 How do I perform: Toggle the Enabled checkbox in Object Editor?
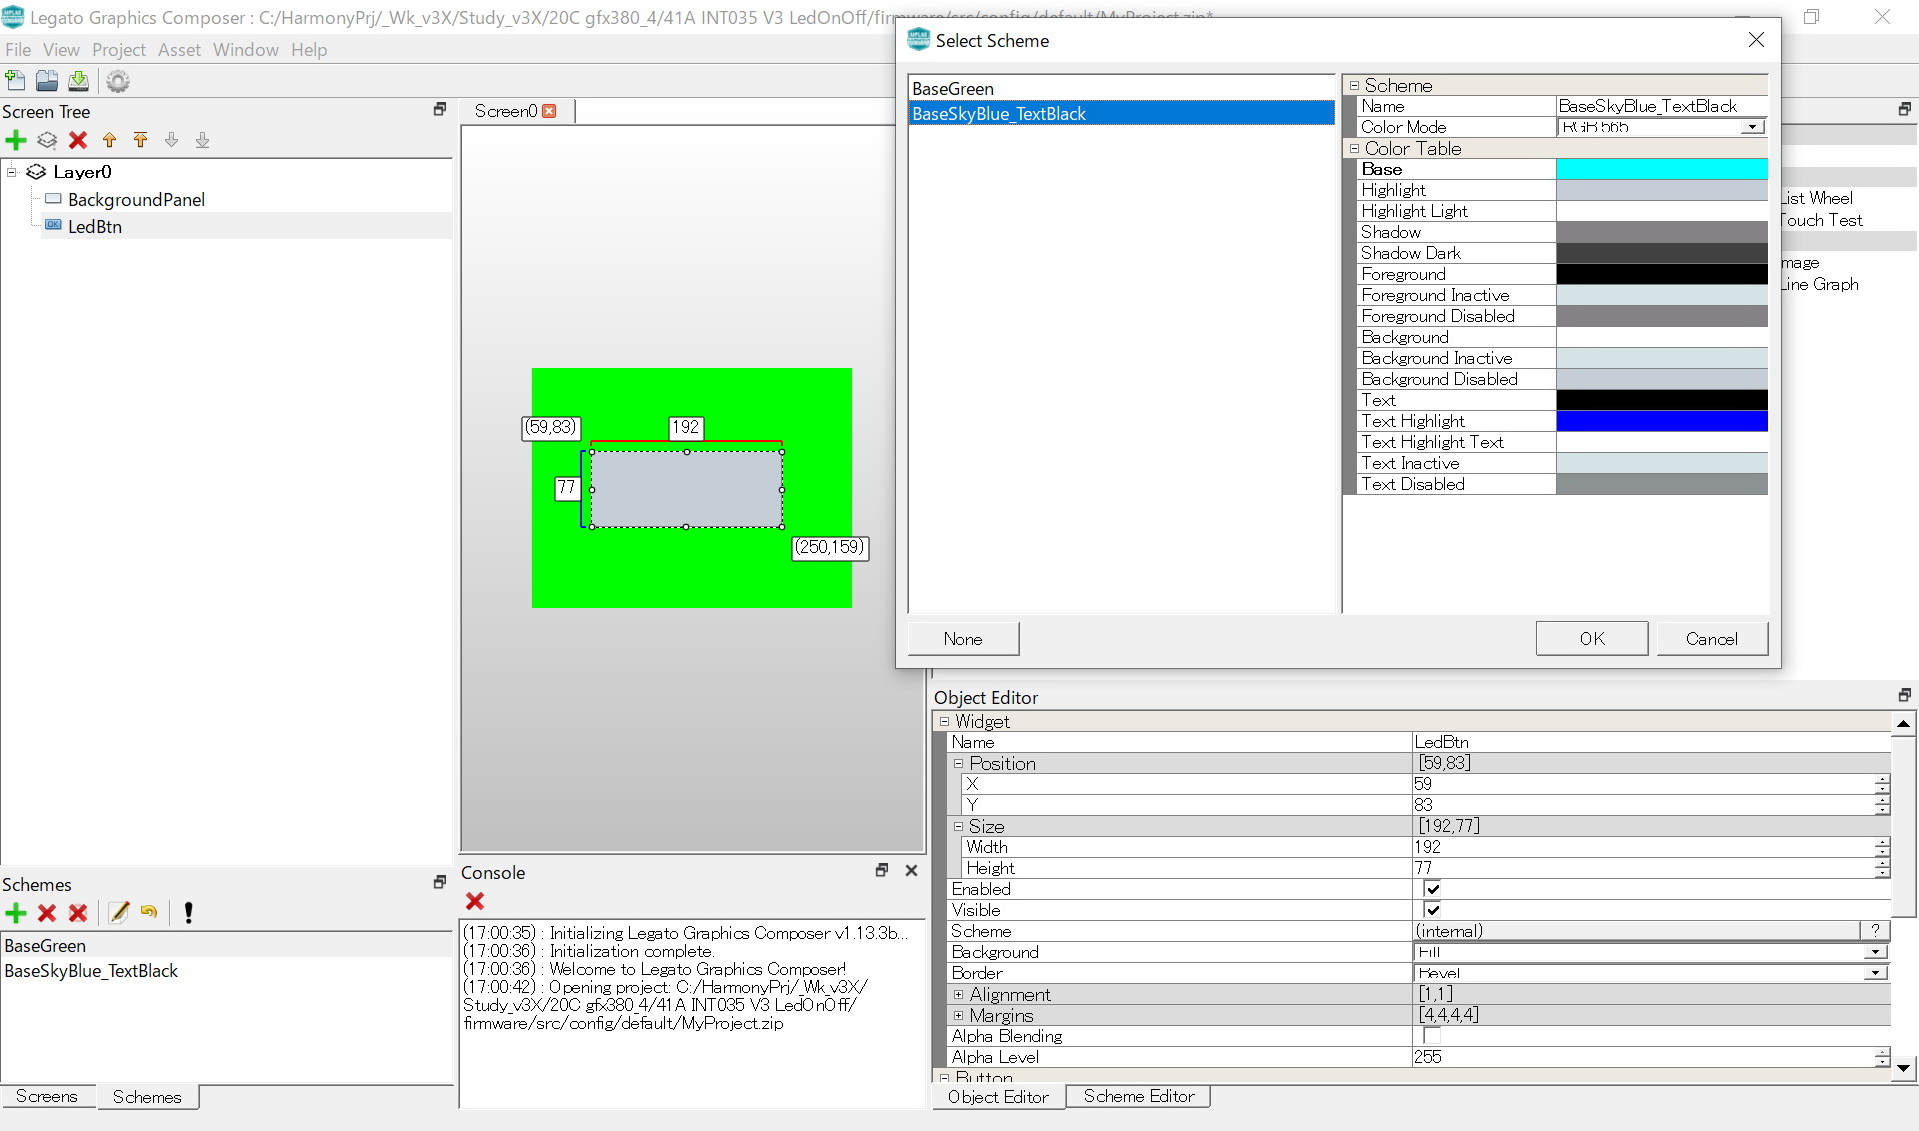1432,889
